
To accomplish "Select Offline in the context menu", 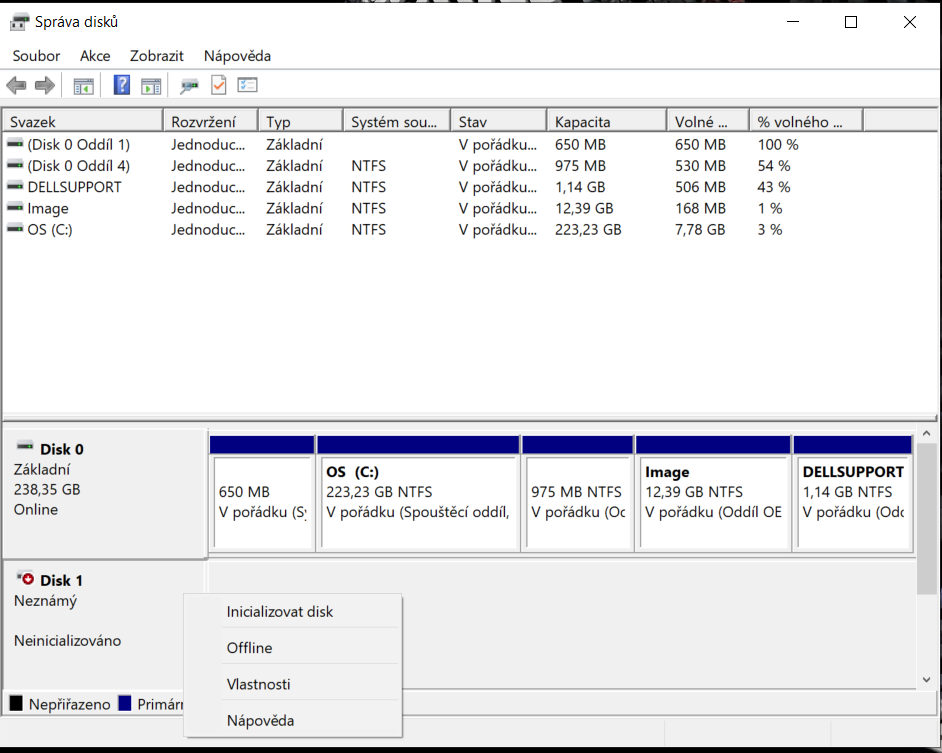I will (250, 648).
